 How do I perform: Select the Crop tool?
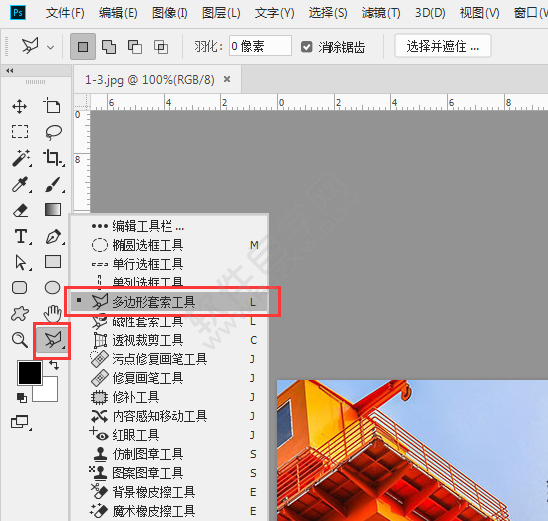(x=53, y=157)
